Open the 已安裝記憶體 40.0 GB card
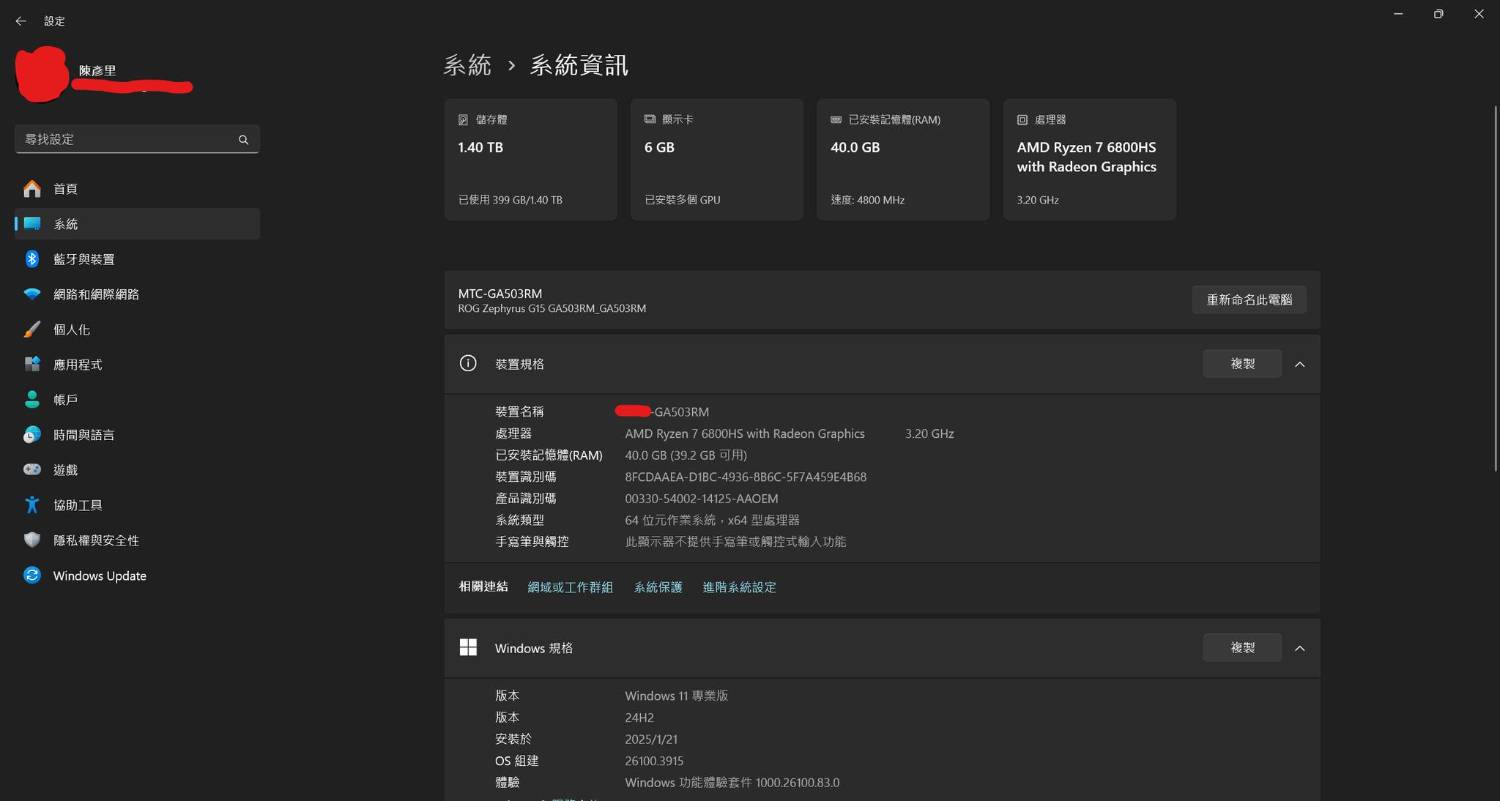 tap(903, 159)
